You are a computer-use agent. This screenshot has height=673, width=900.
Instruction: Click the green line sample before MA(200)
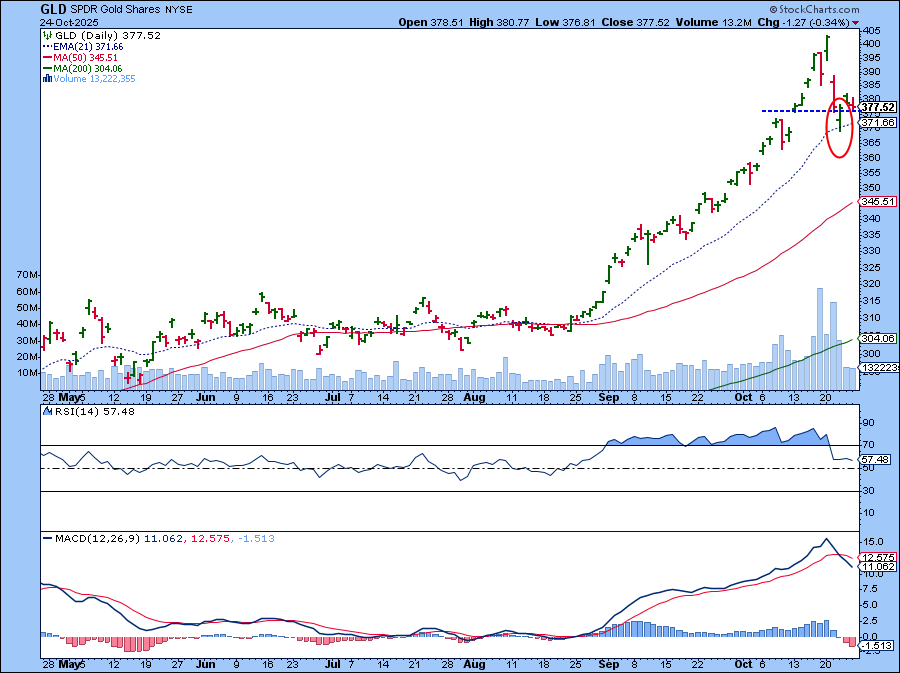48,68
